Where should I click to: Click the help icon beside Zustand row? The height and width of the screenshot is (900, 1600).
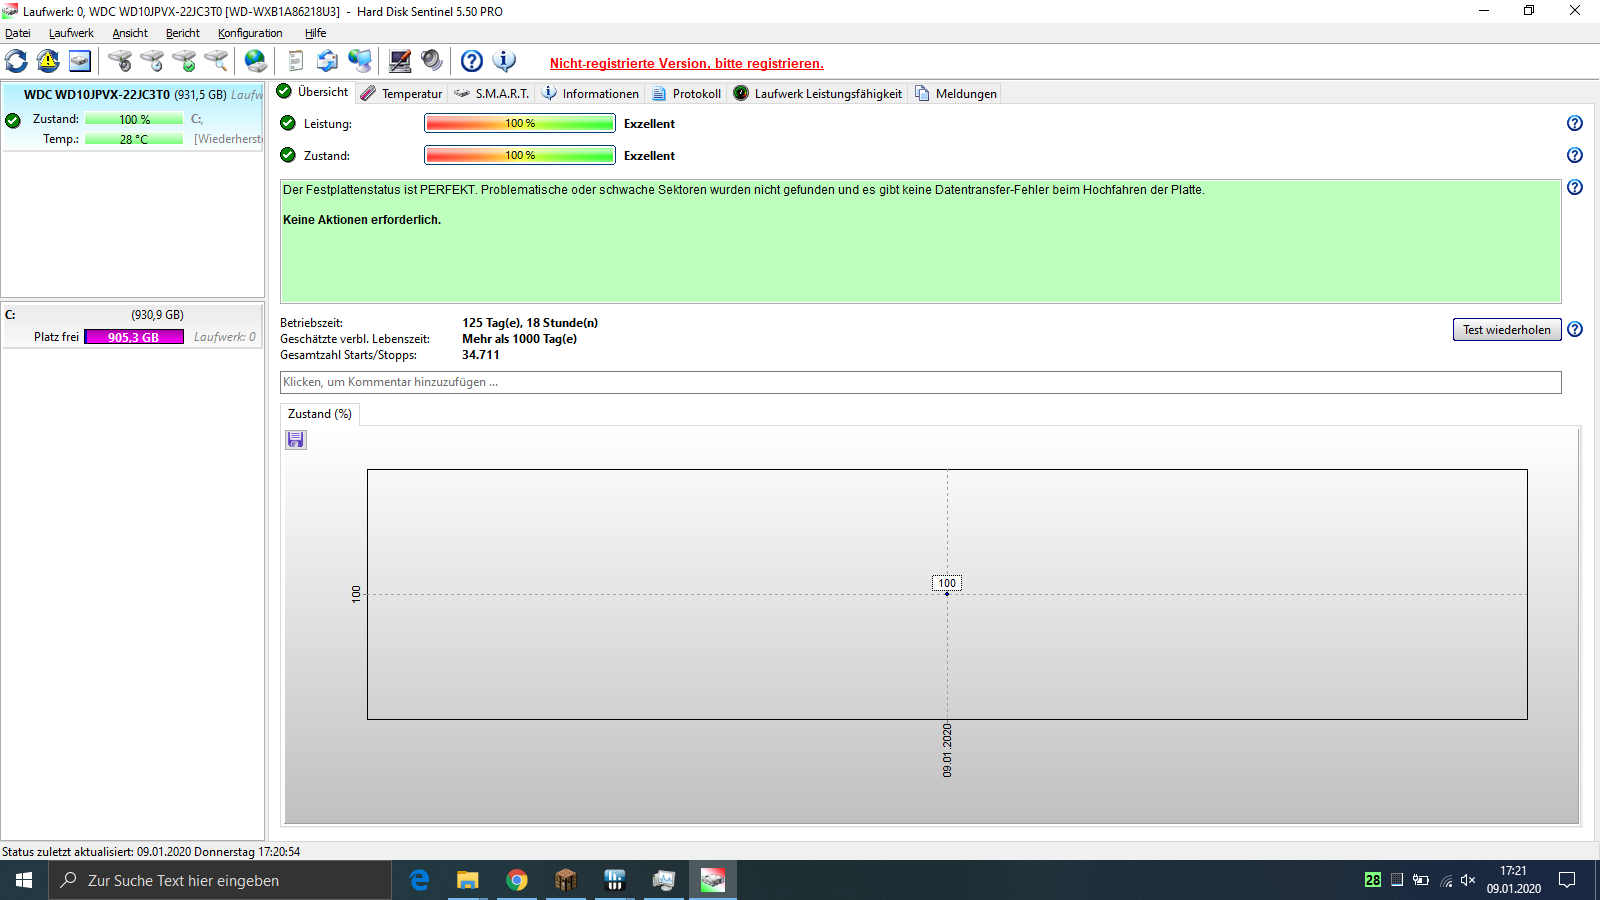(1575, 155)
